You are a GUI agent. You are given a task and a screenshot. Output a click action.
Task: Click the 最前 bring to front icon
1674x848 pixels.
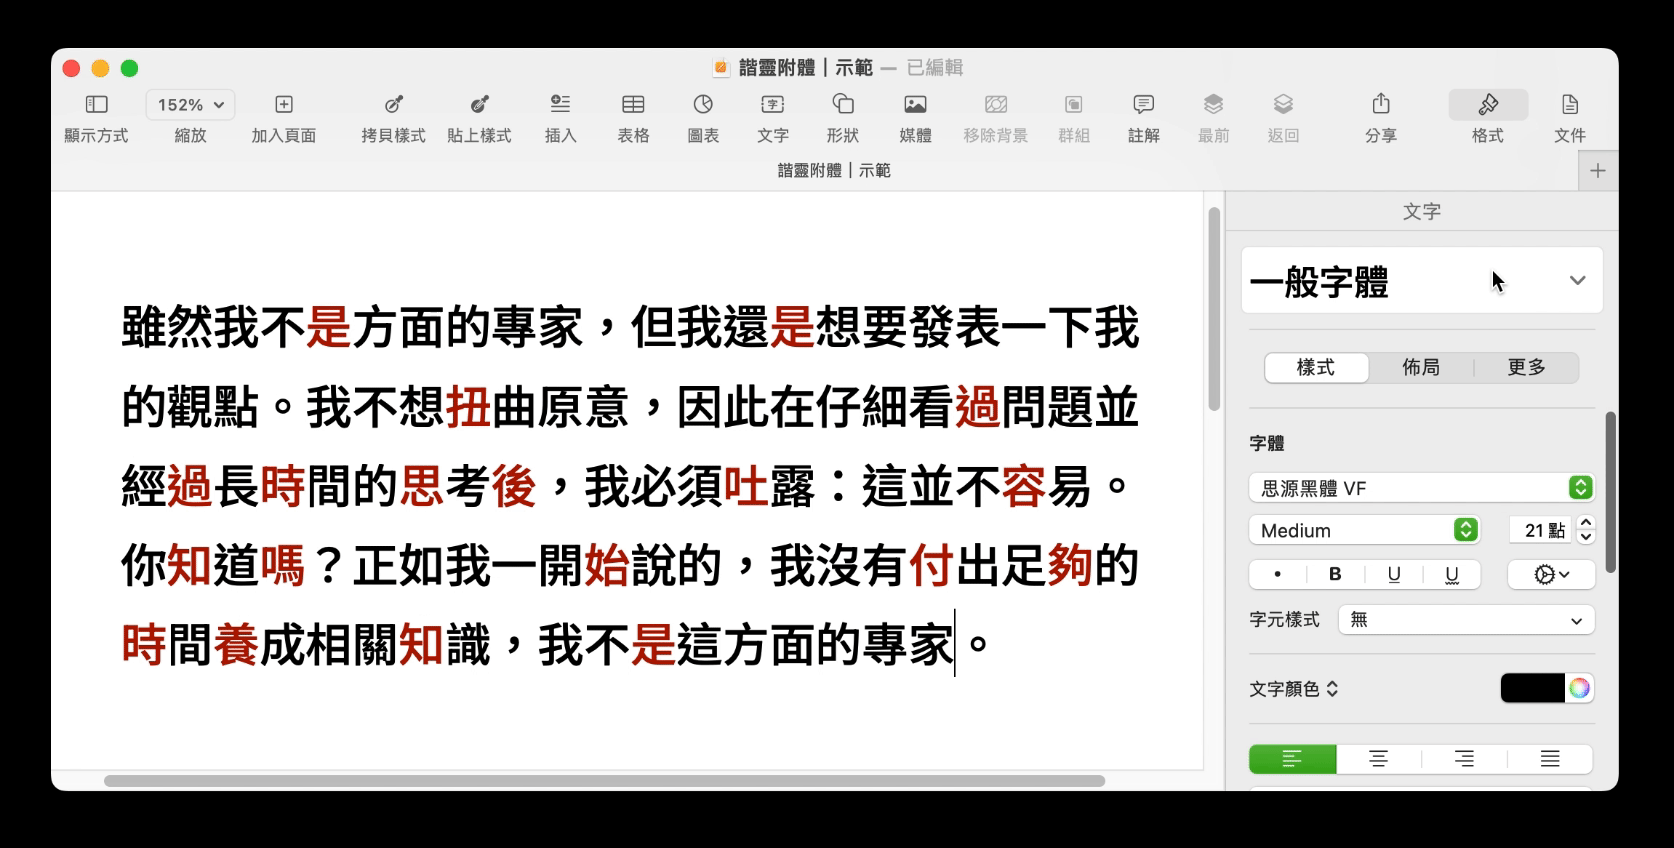1213,104
